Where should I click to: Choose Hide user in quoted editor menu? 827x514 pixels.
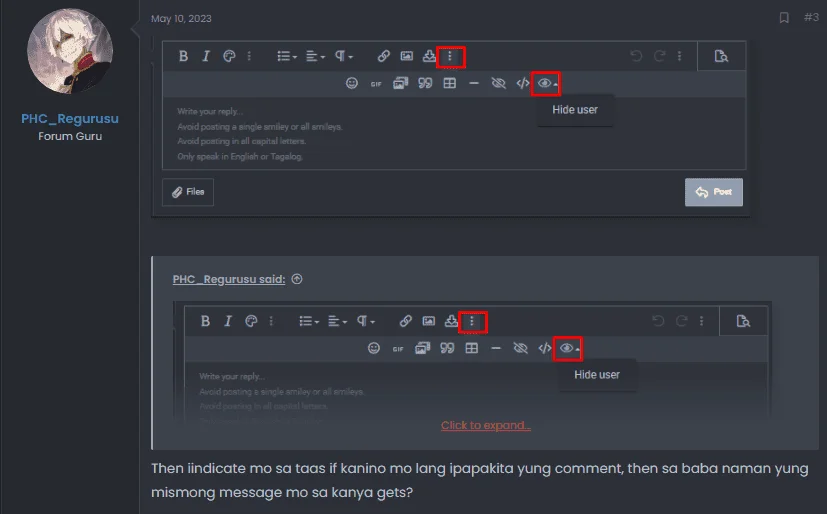597,375
